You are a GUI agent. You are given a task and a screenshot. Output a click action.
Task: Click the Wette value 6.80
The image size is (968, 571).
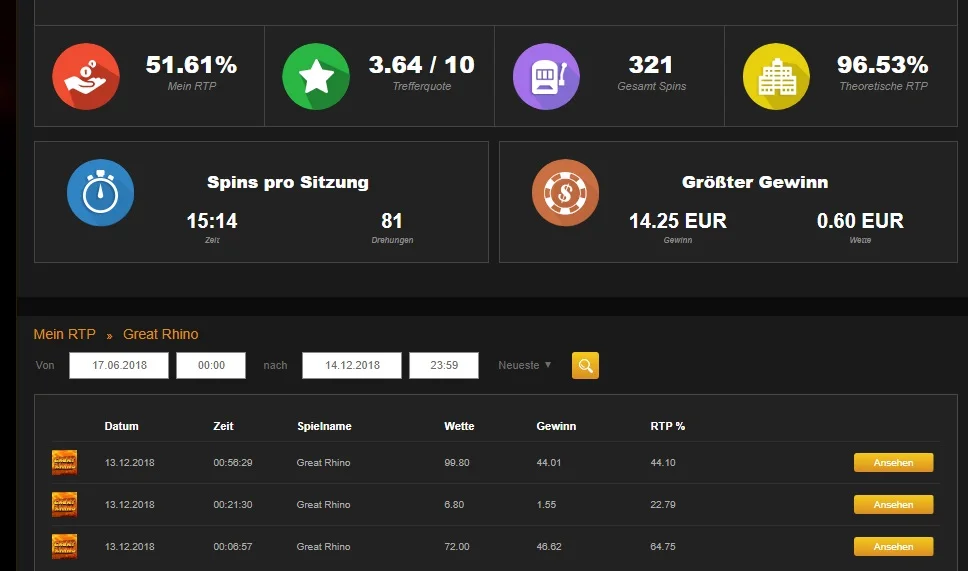(454, 504)
